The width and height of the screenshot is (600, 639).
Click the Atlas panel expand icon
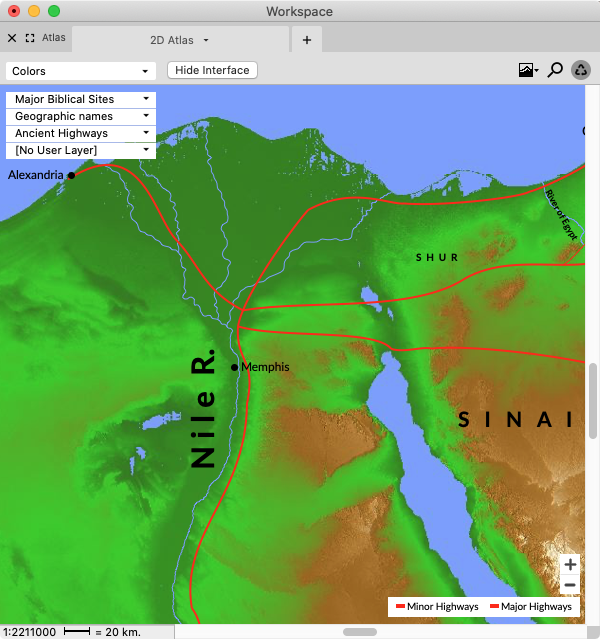(30, 38)
